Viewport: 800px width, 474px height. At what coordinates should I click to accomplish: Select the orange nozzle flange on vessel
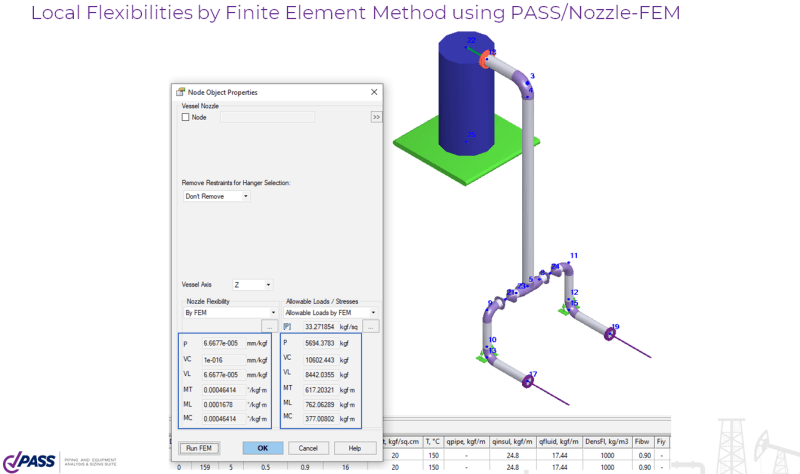484,60
